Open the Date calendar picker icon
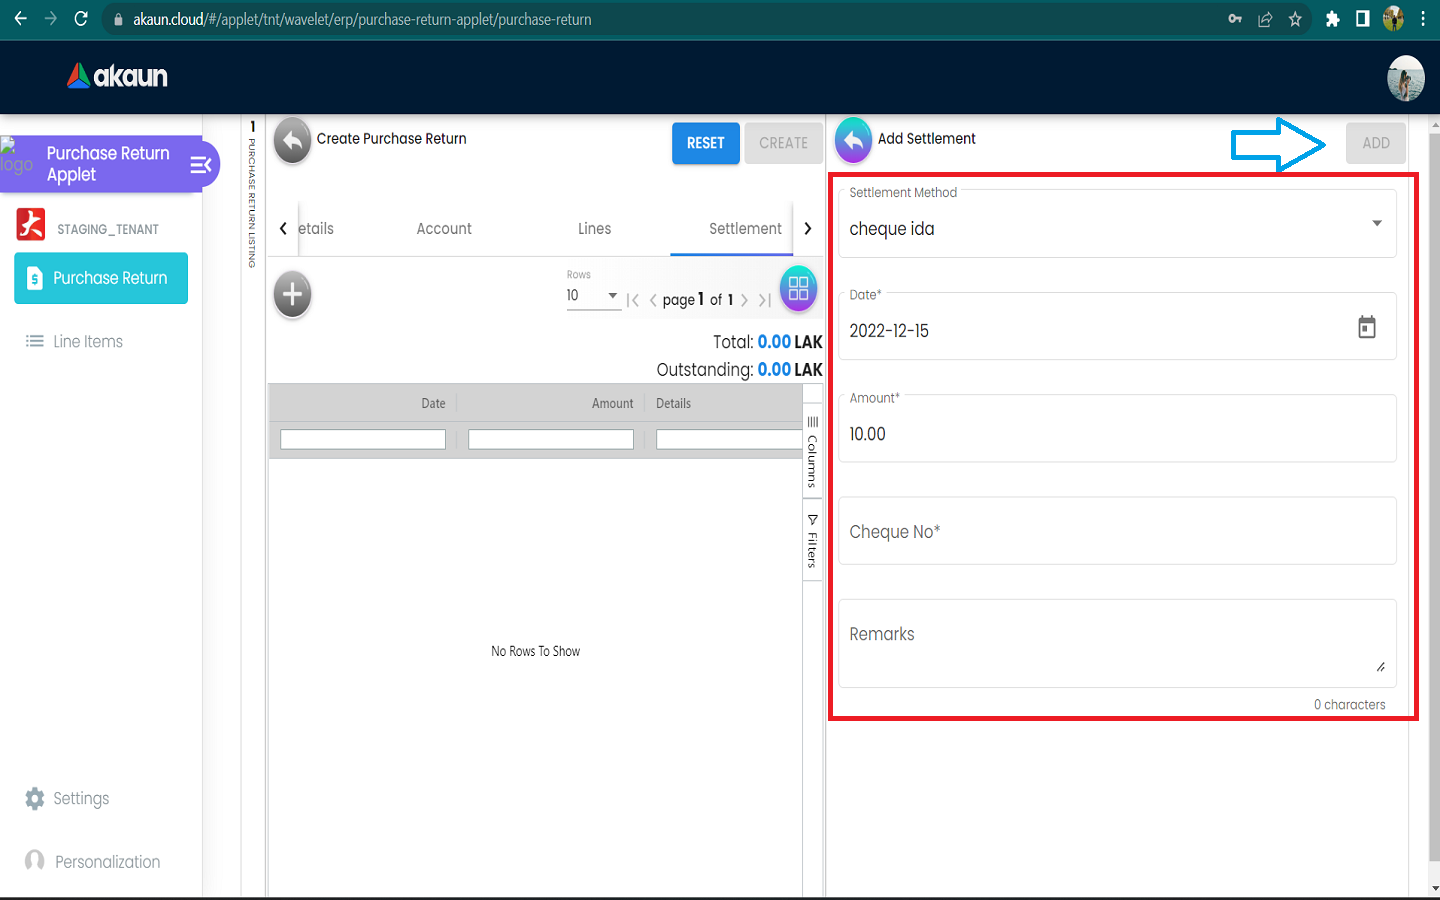 (x=1367, y=327)
